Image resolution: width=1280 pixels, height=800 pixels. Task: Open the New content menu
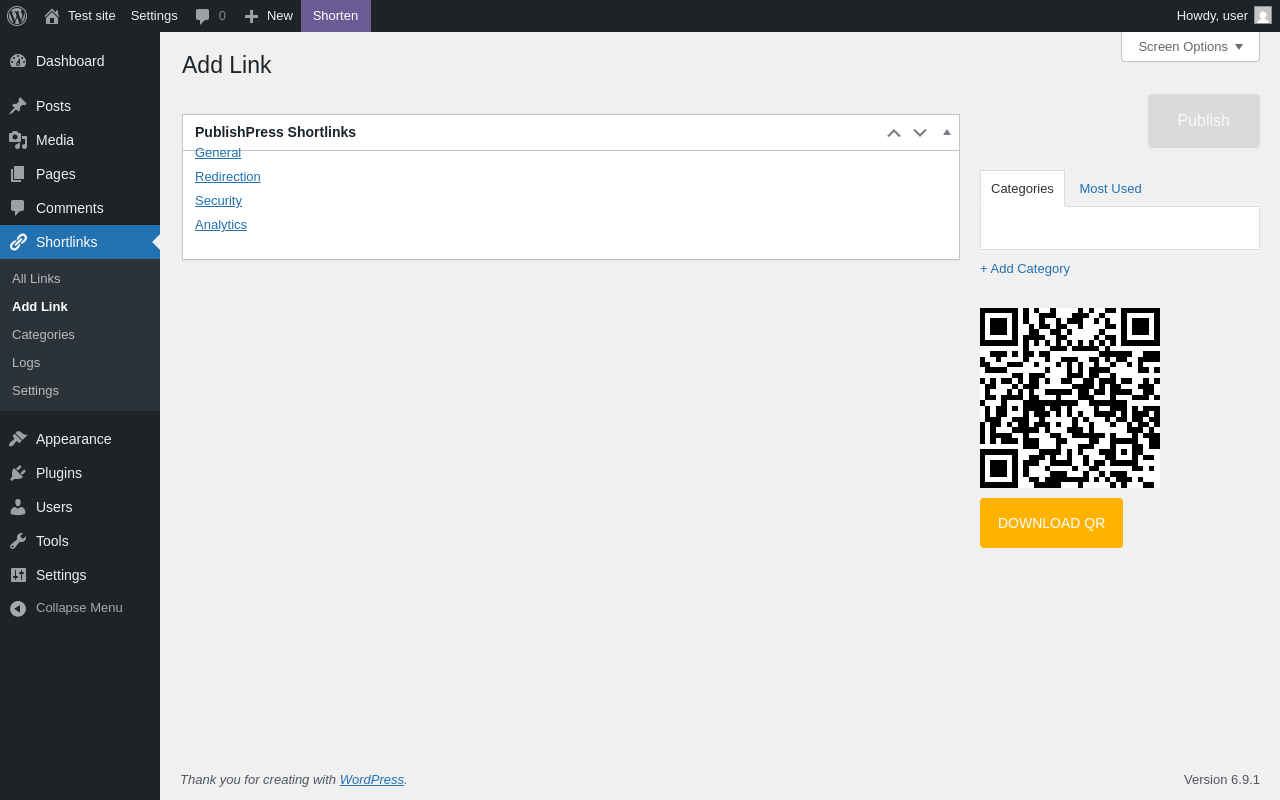pyautogui.click(x=268, y=16)
